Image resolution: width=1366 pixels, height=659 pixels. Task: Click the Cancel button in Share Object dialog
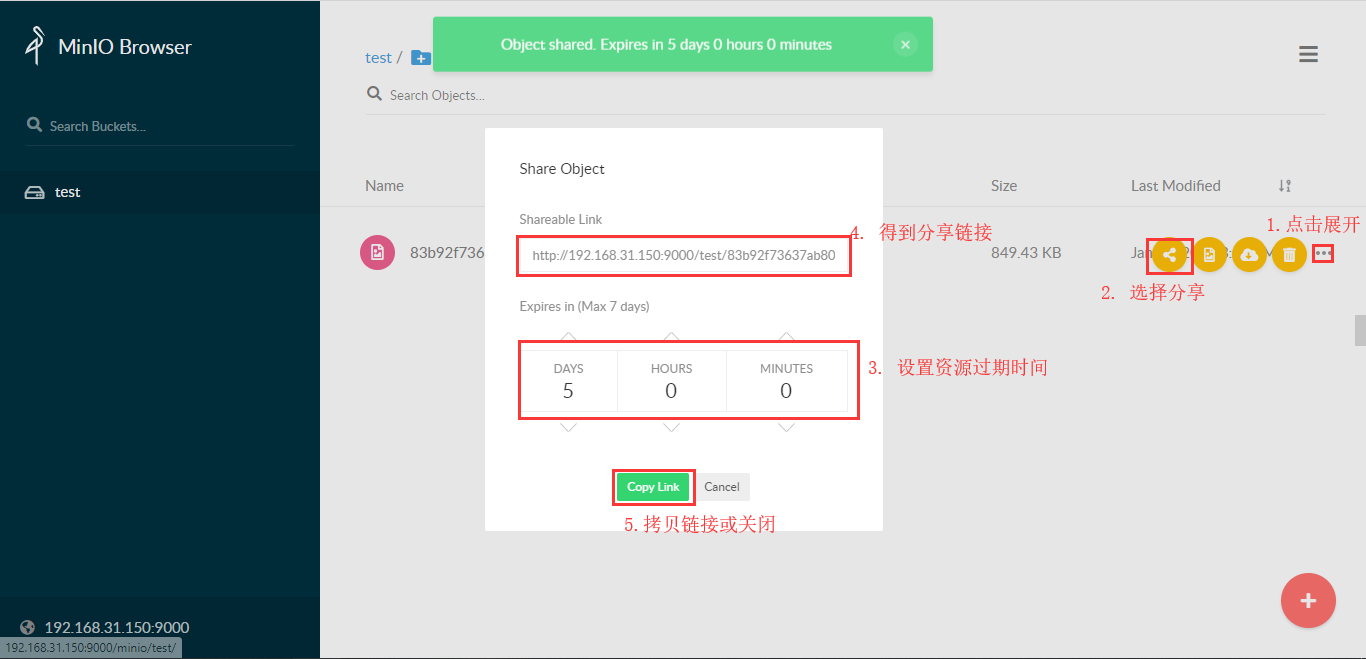click(x=722, y=487)
